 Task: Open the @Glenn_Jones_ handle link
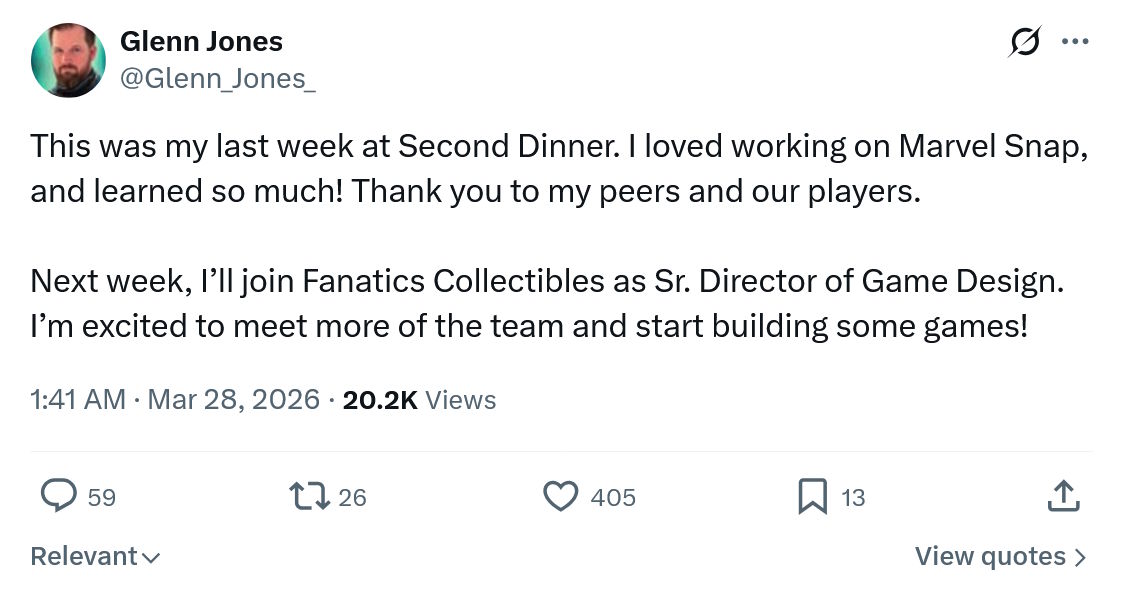click(217, 78)
